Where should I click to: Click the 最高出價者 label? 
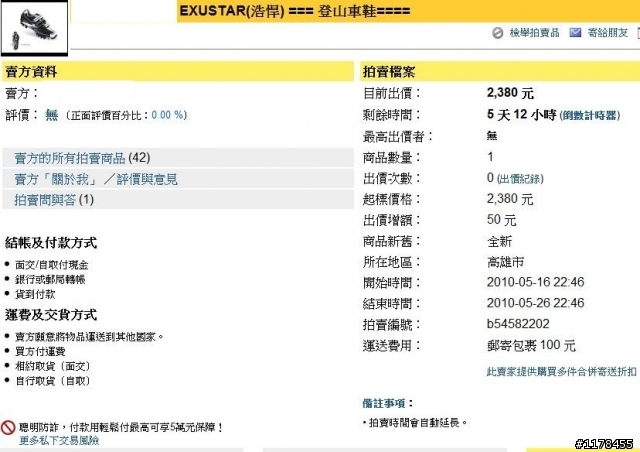[398, 136]
